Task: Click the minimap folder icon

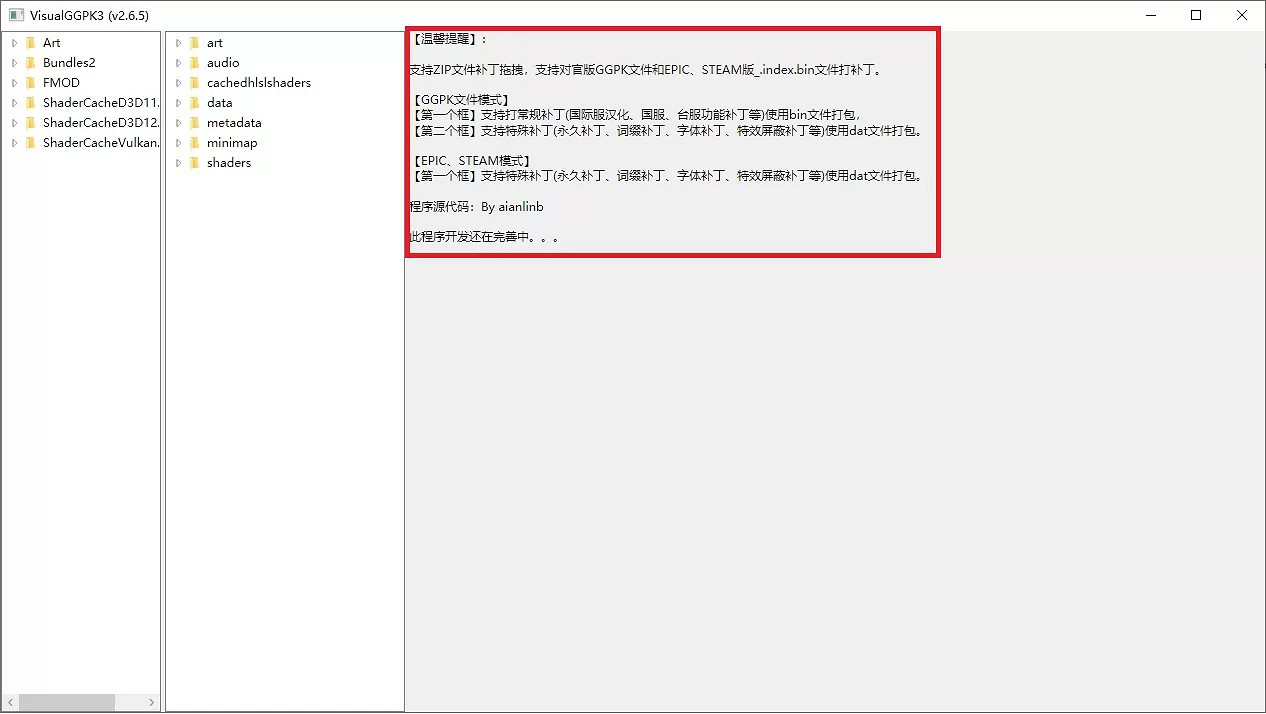Action: [x=196, y=142]
